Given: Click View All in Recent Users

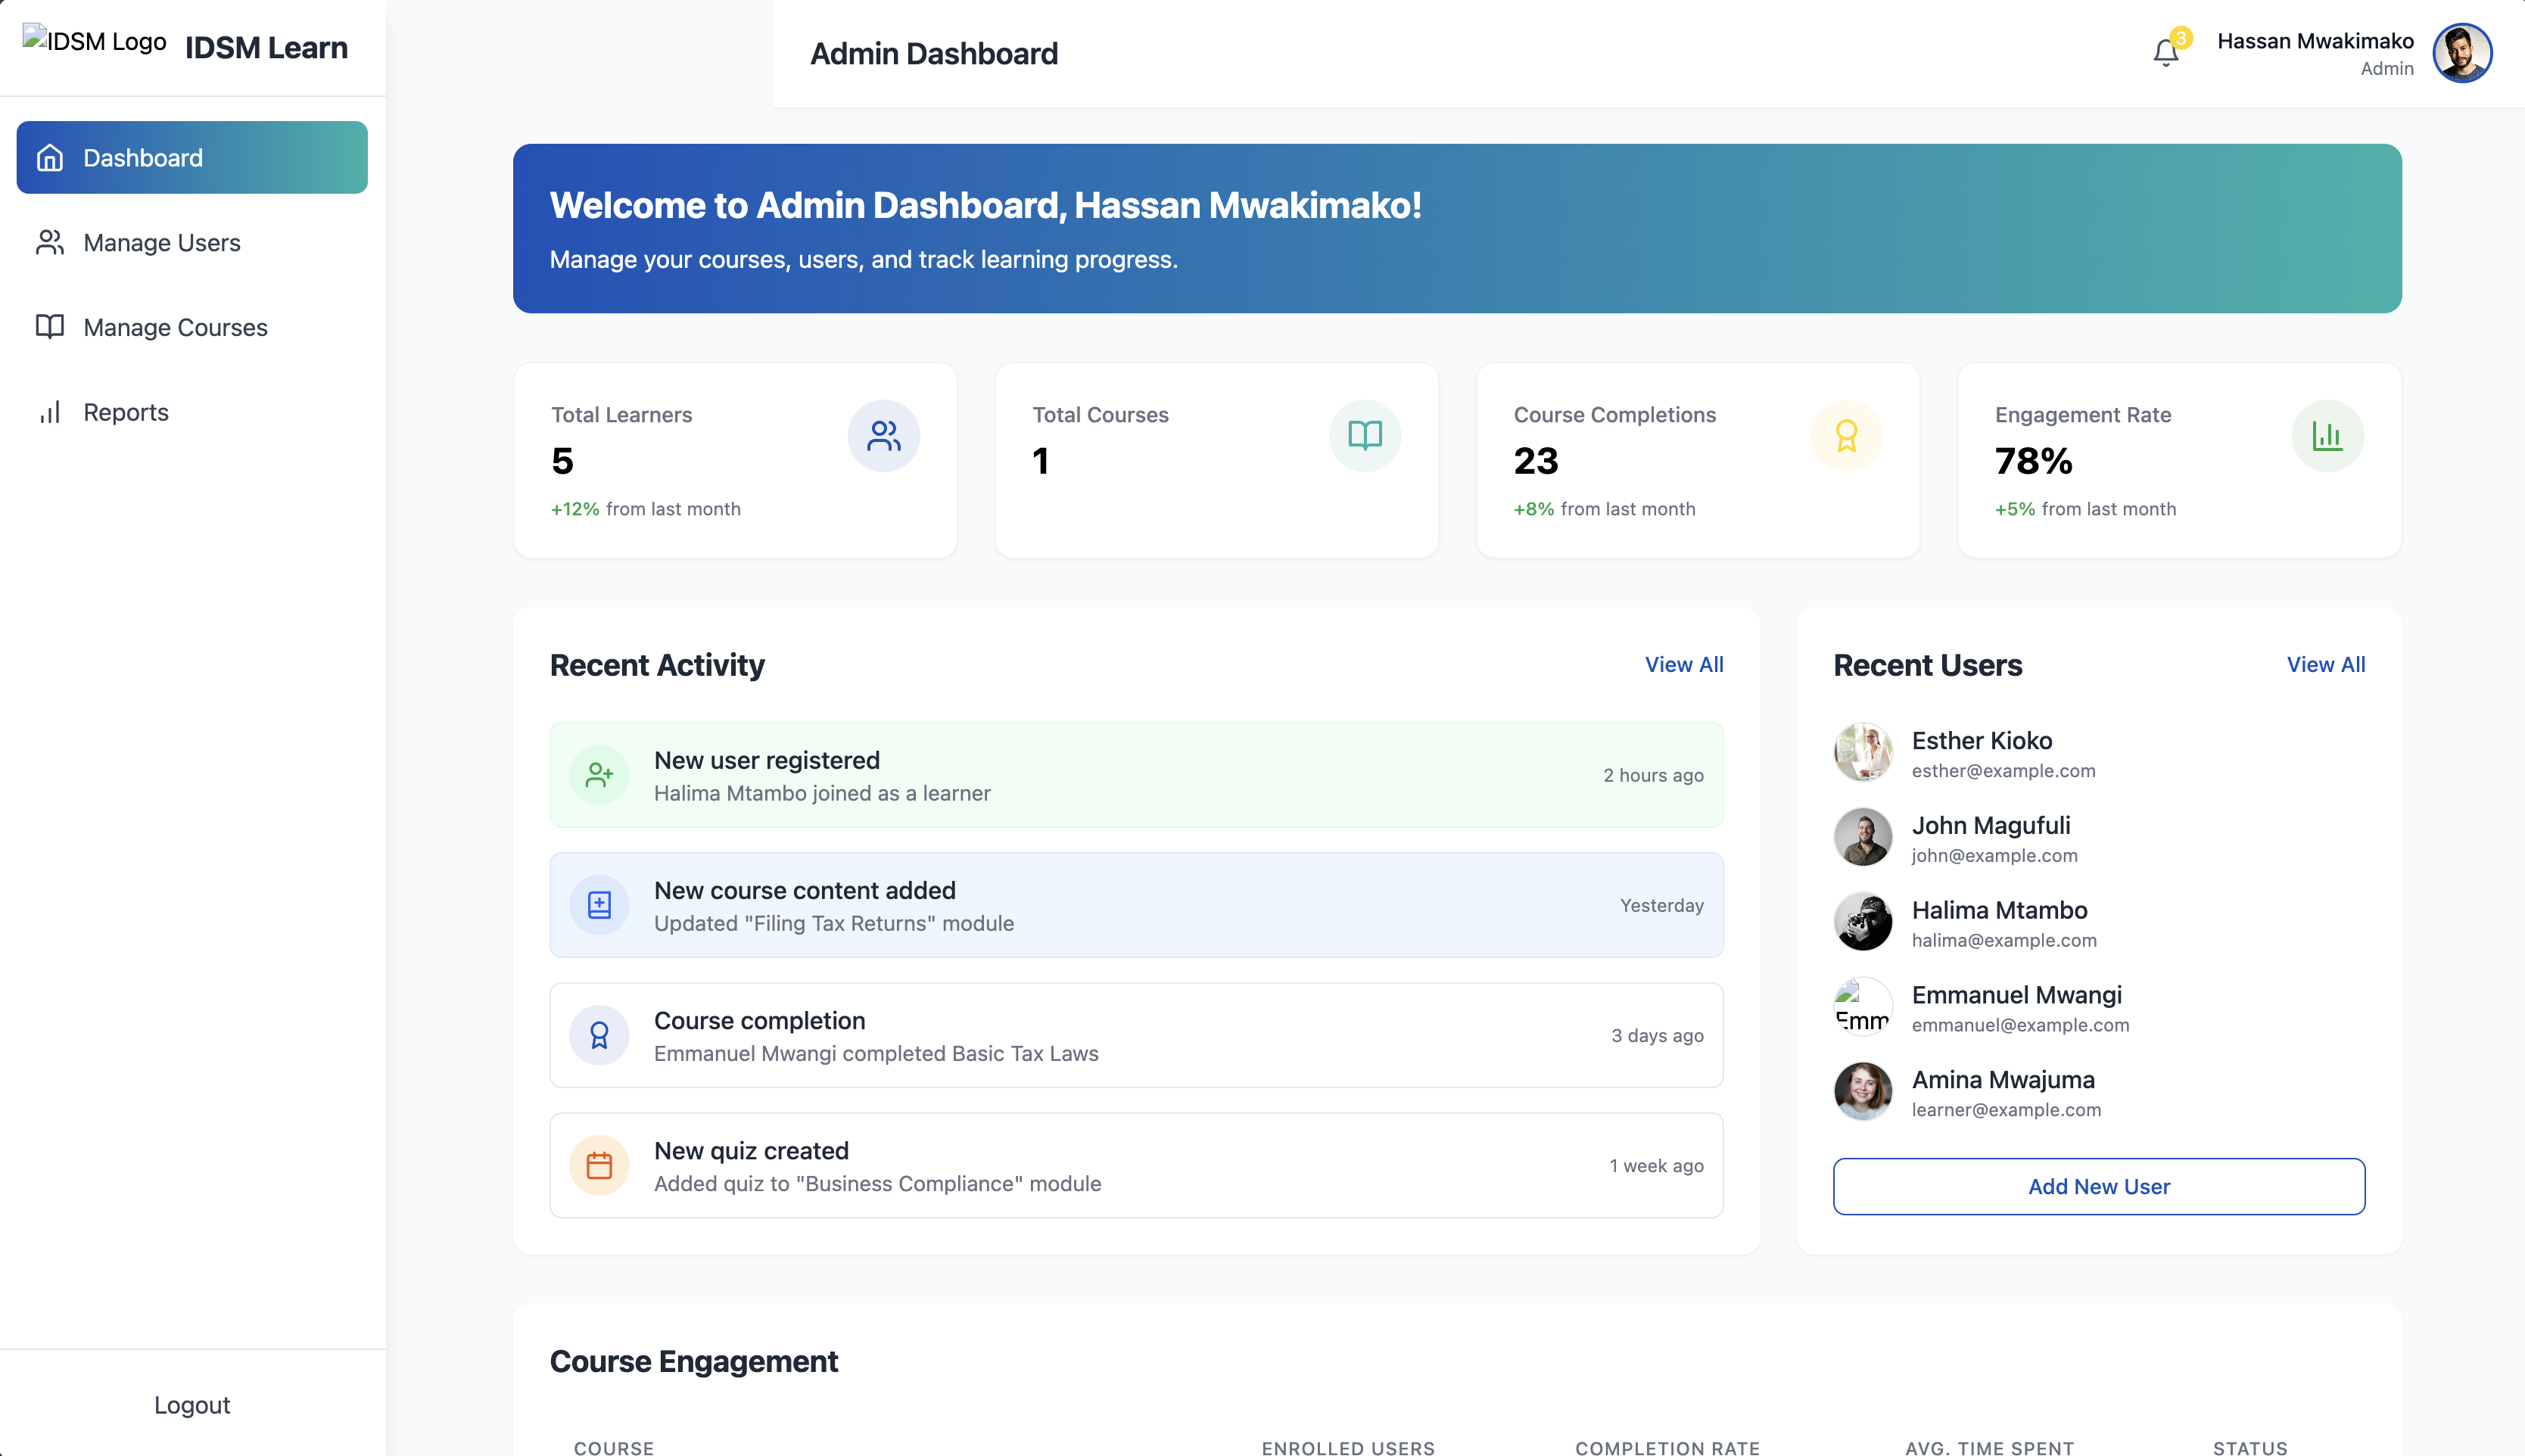Looking at the screenshot, I should click(2325, 664).
